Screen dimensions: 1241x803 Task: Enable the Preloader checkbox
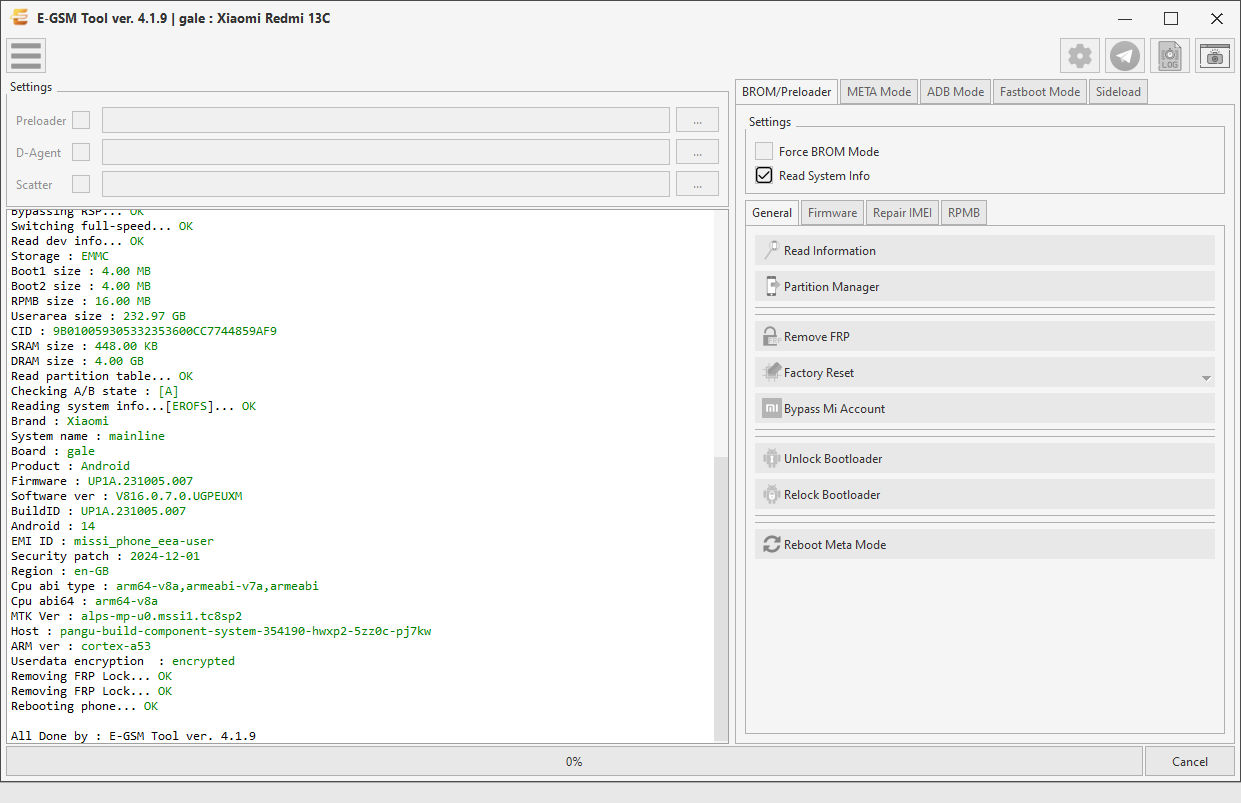point(81,120)
